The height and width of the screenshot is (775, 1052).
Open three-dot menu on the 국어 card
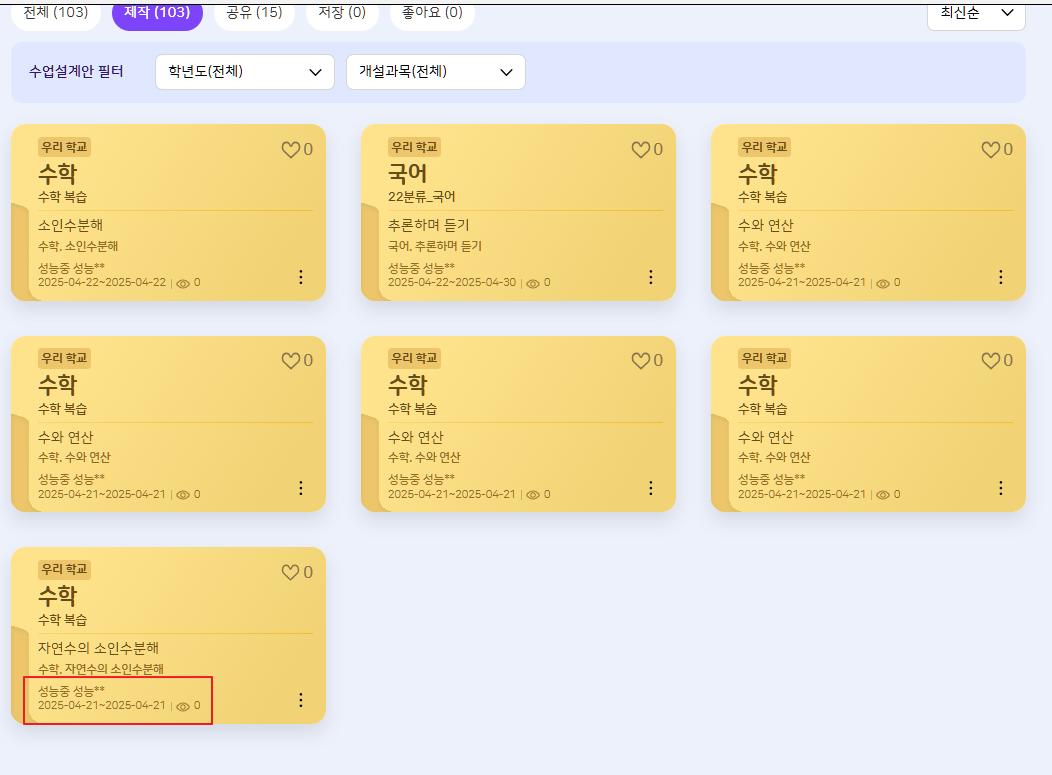(651, 277)
